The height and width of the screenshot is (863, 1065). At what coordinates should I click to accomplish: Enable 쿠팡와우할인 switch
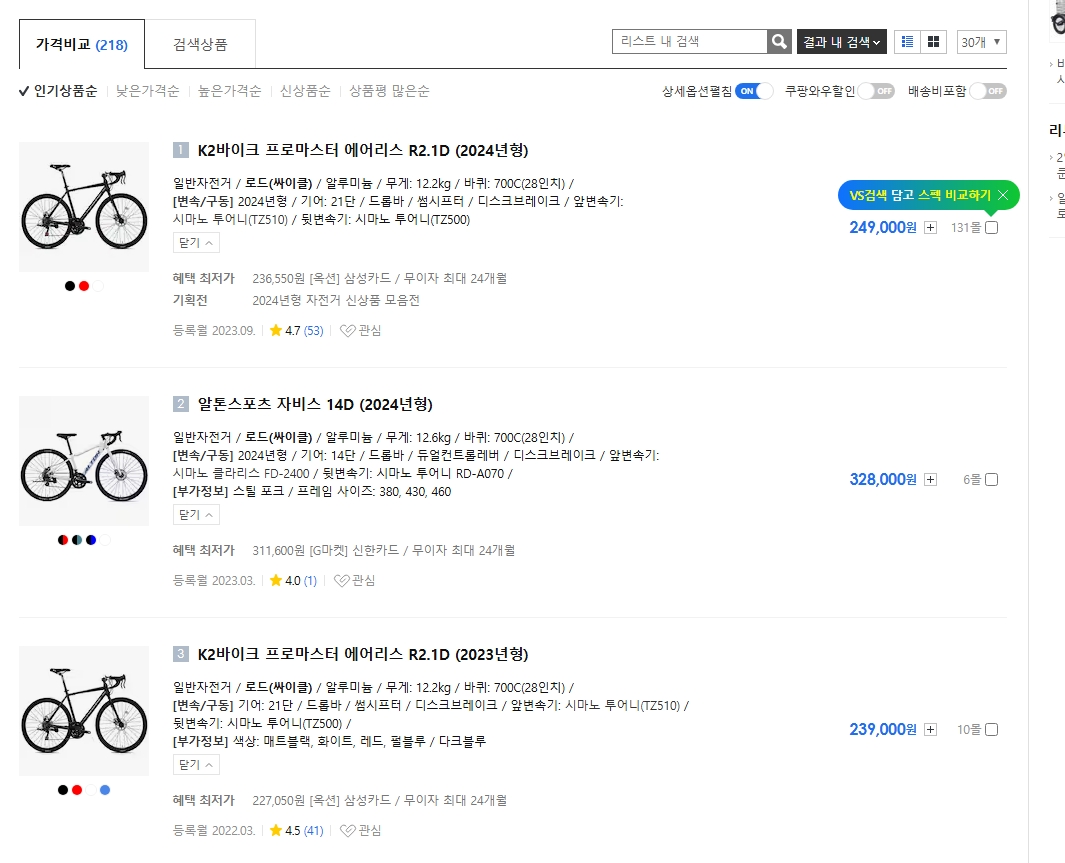876,91
